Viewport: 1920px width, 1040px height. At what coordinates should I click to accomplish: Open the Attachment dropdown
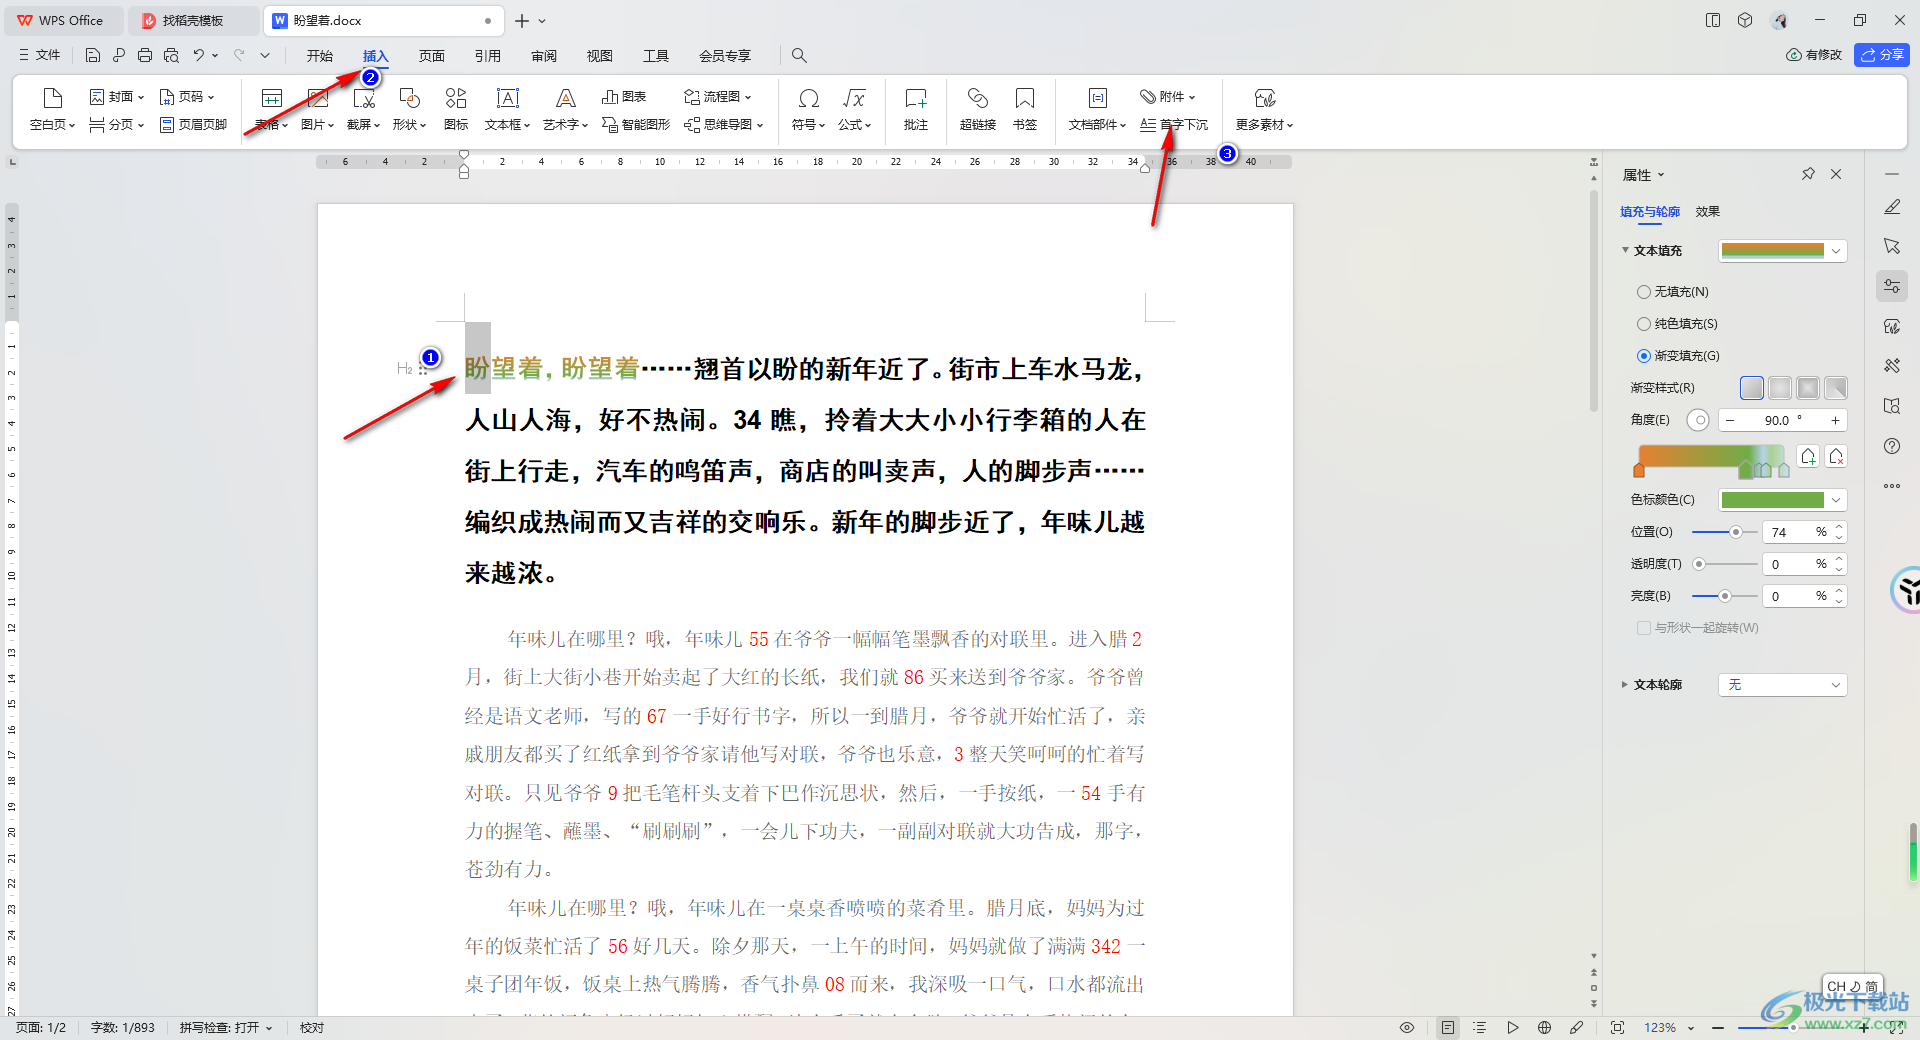(1167, 97)
